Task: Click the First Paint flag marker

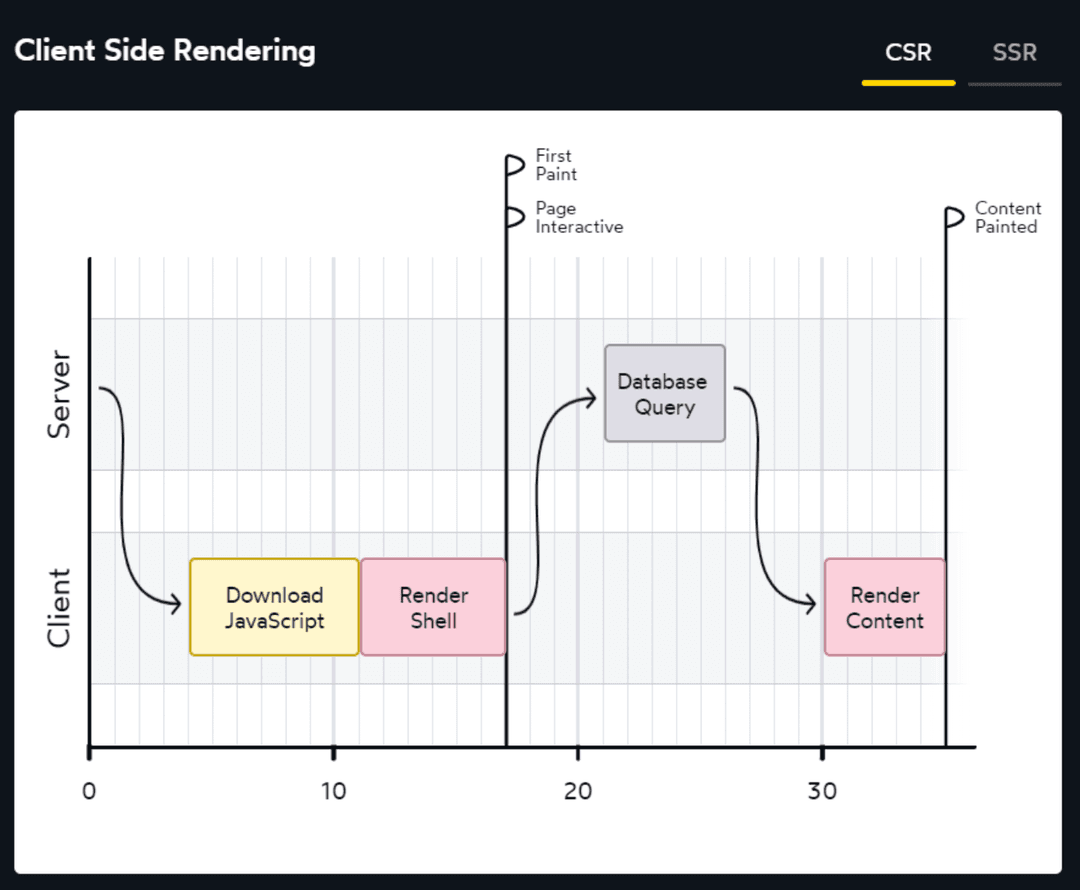Action: [x=515, y=165]
